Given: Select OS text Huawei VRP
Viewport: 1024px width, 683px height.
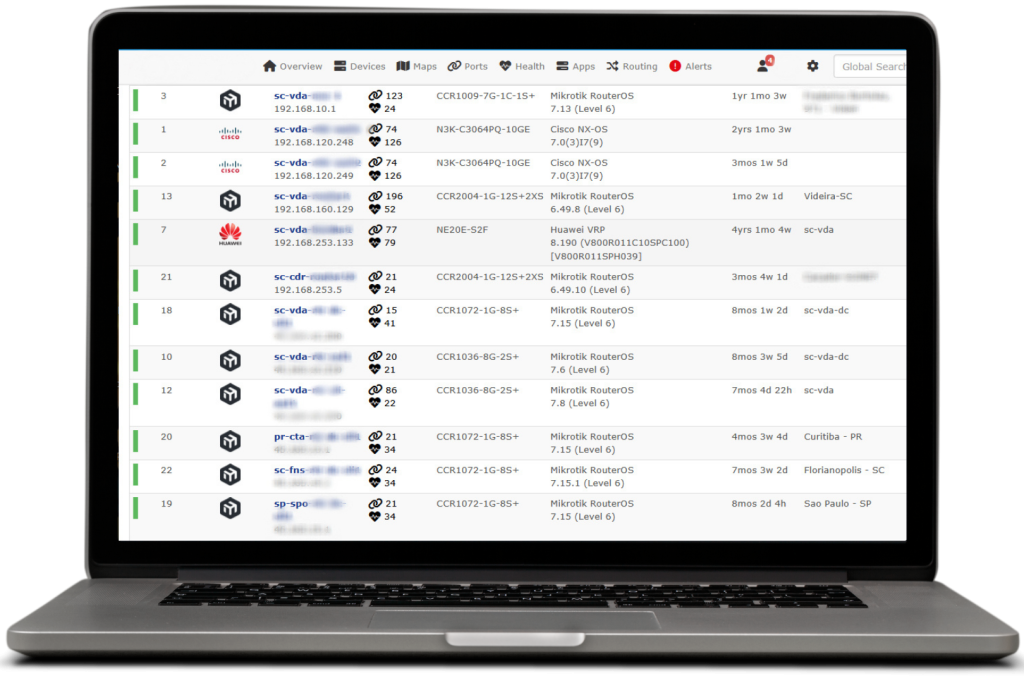Looking at the screenshot, I should 577,229.
